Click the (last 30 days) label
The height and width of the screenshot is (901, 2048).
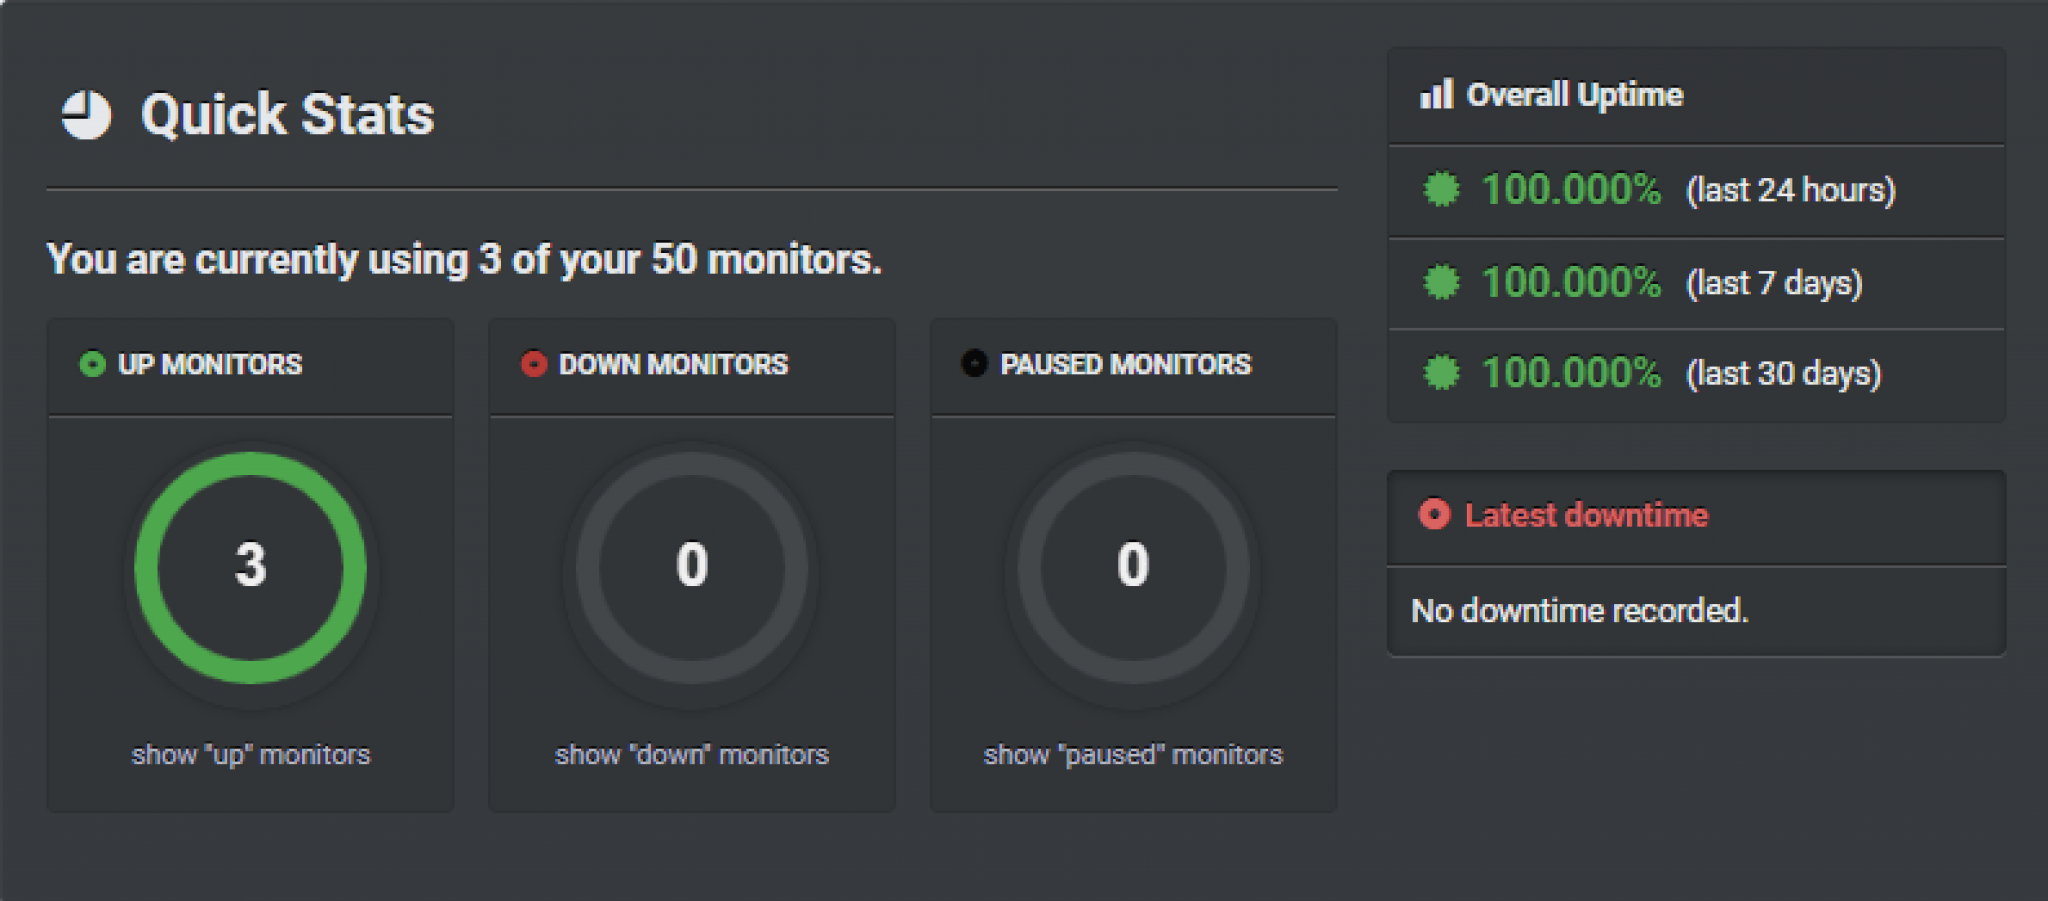point(1784,374)
